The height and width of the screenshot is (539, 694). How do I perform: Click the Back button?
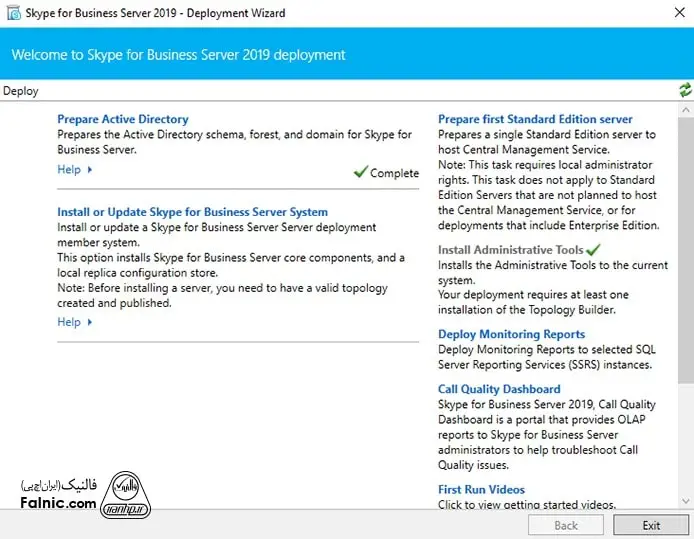566,525
